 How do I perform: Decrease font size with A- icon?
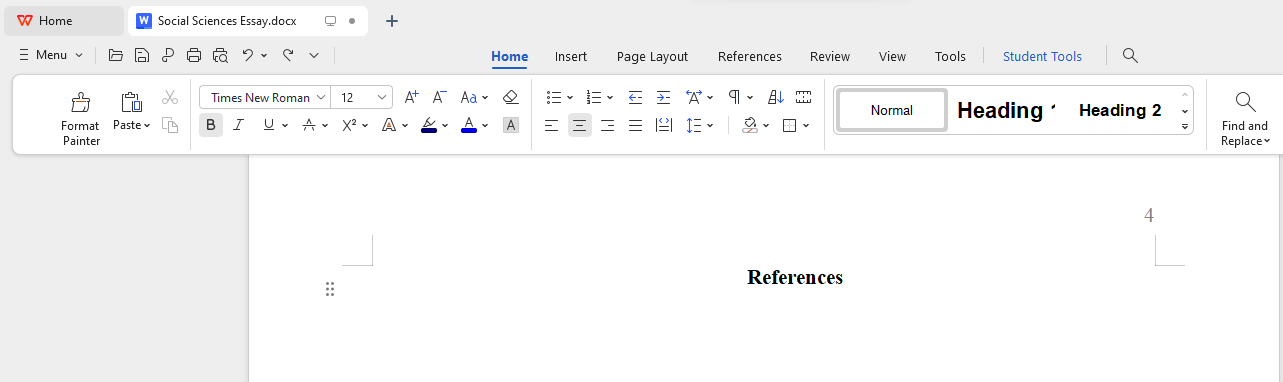pyautogui.click(x=440, y=97)
